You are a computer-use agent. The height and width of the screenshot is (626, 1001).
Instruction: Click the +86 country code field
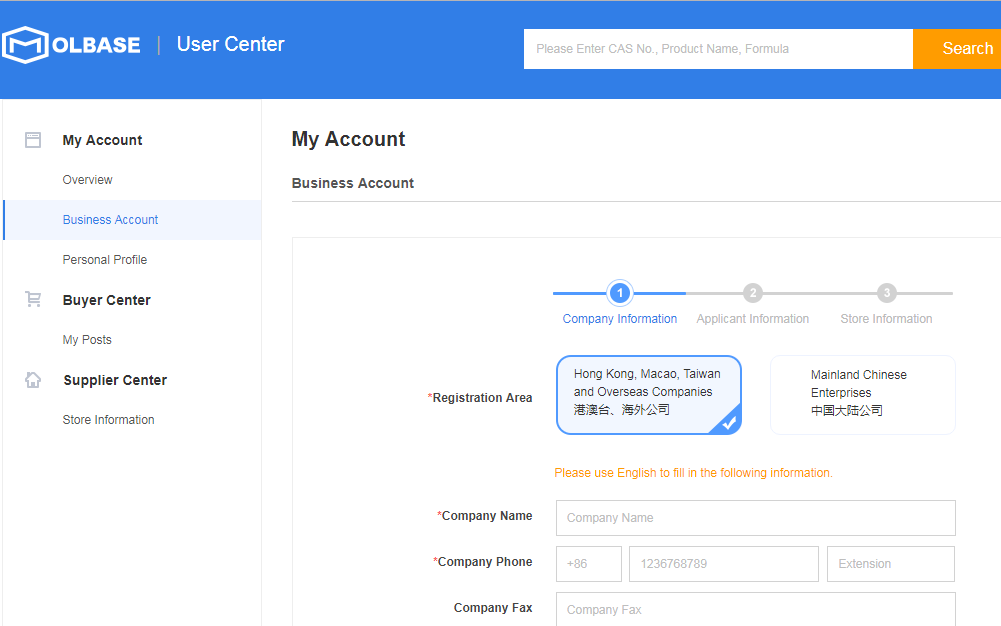(x=589, y=564)
